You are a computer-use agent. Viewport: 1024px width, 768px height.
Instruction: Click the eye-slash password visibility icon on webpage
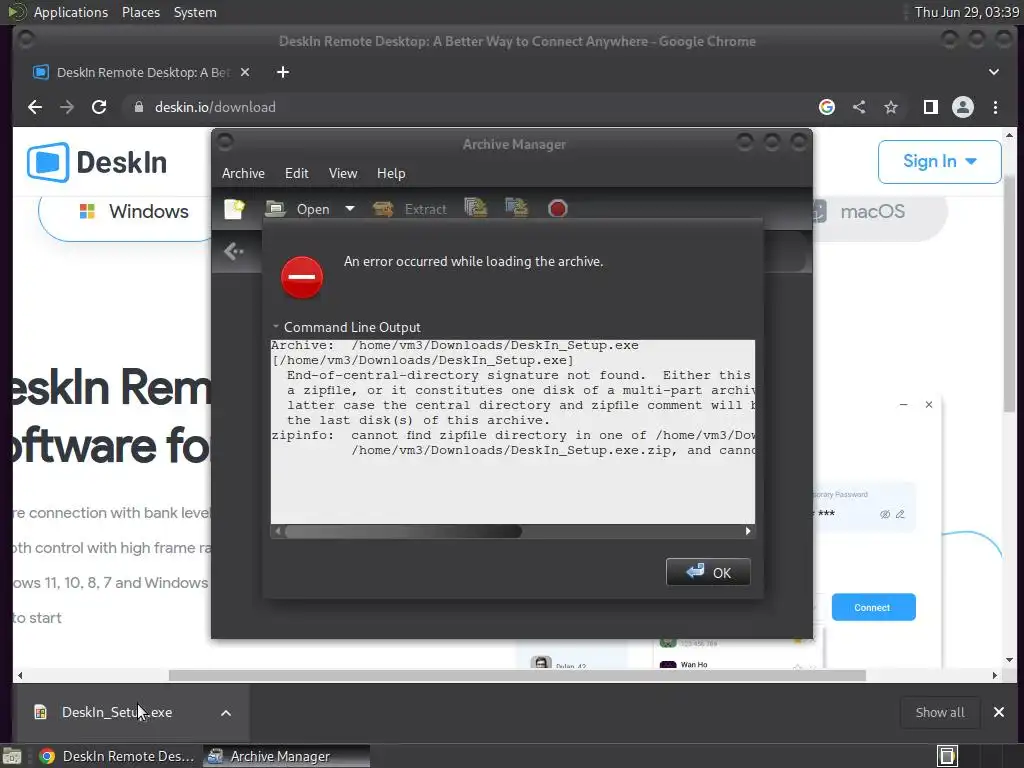click(x=885, y=514)
